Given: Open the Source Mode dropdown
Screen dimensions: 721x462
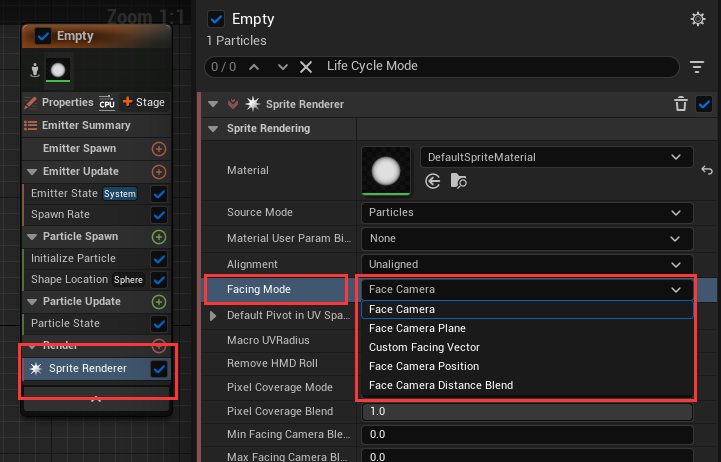Looking at the screenshot, I should (x=526, y=212).
